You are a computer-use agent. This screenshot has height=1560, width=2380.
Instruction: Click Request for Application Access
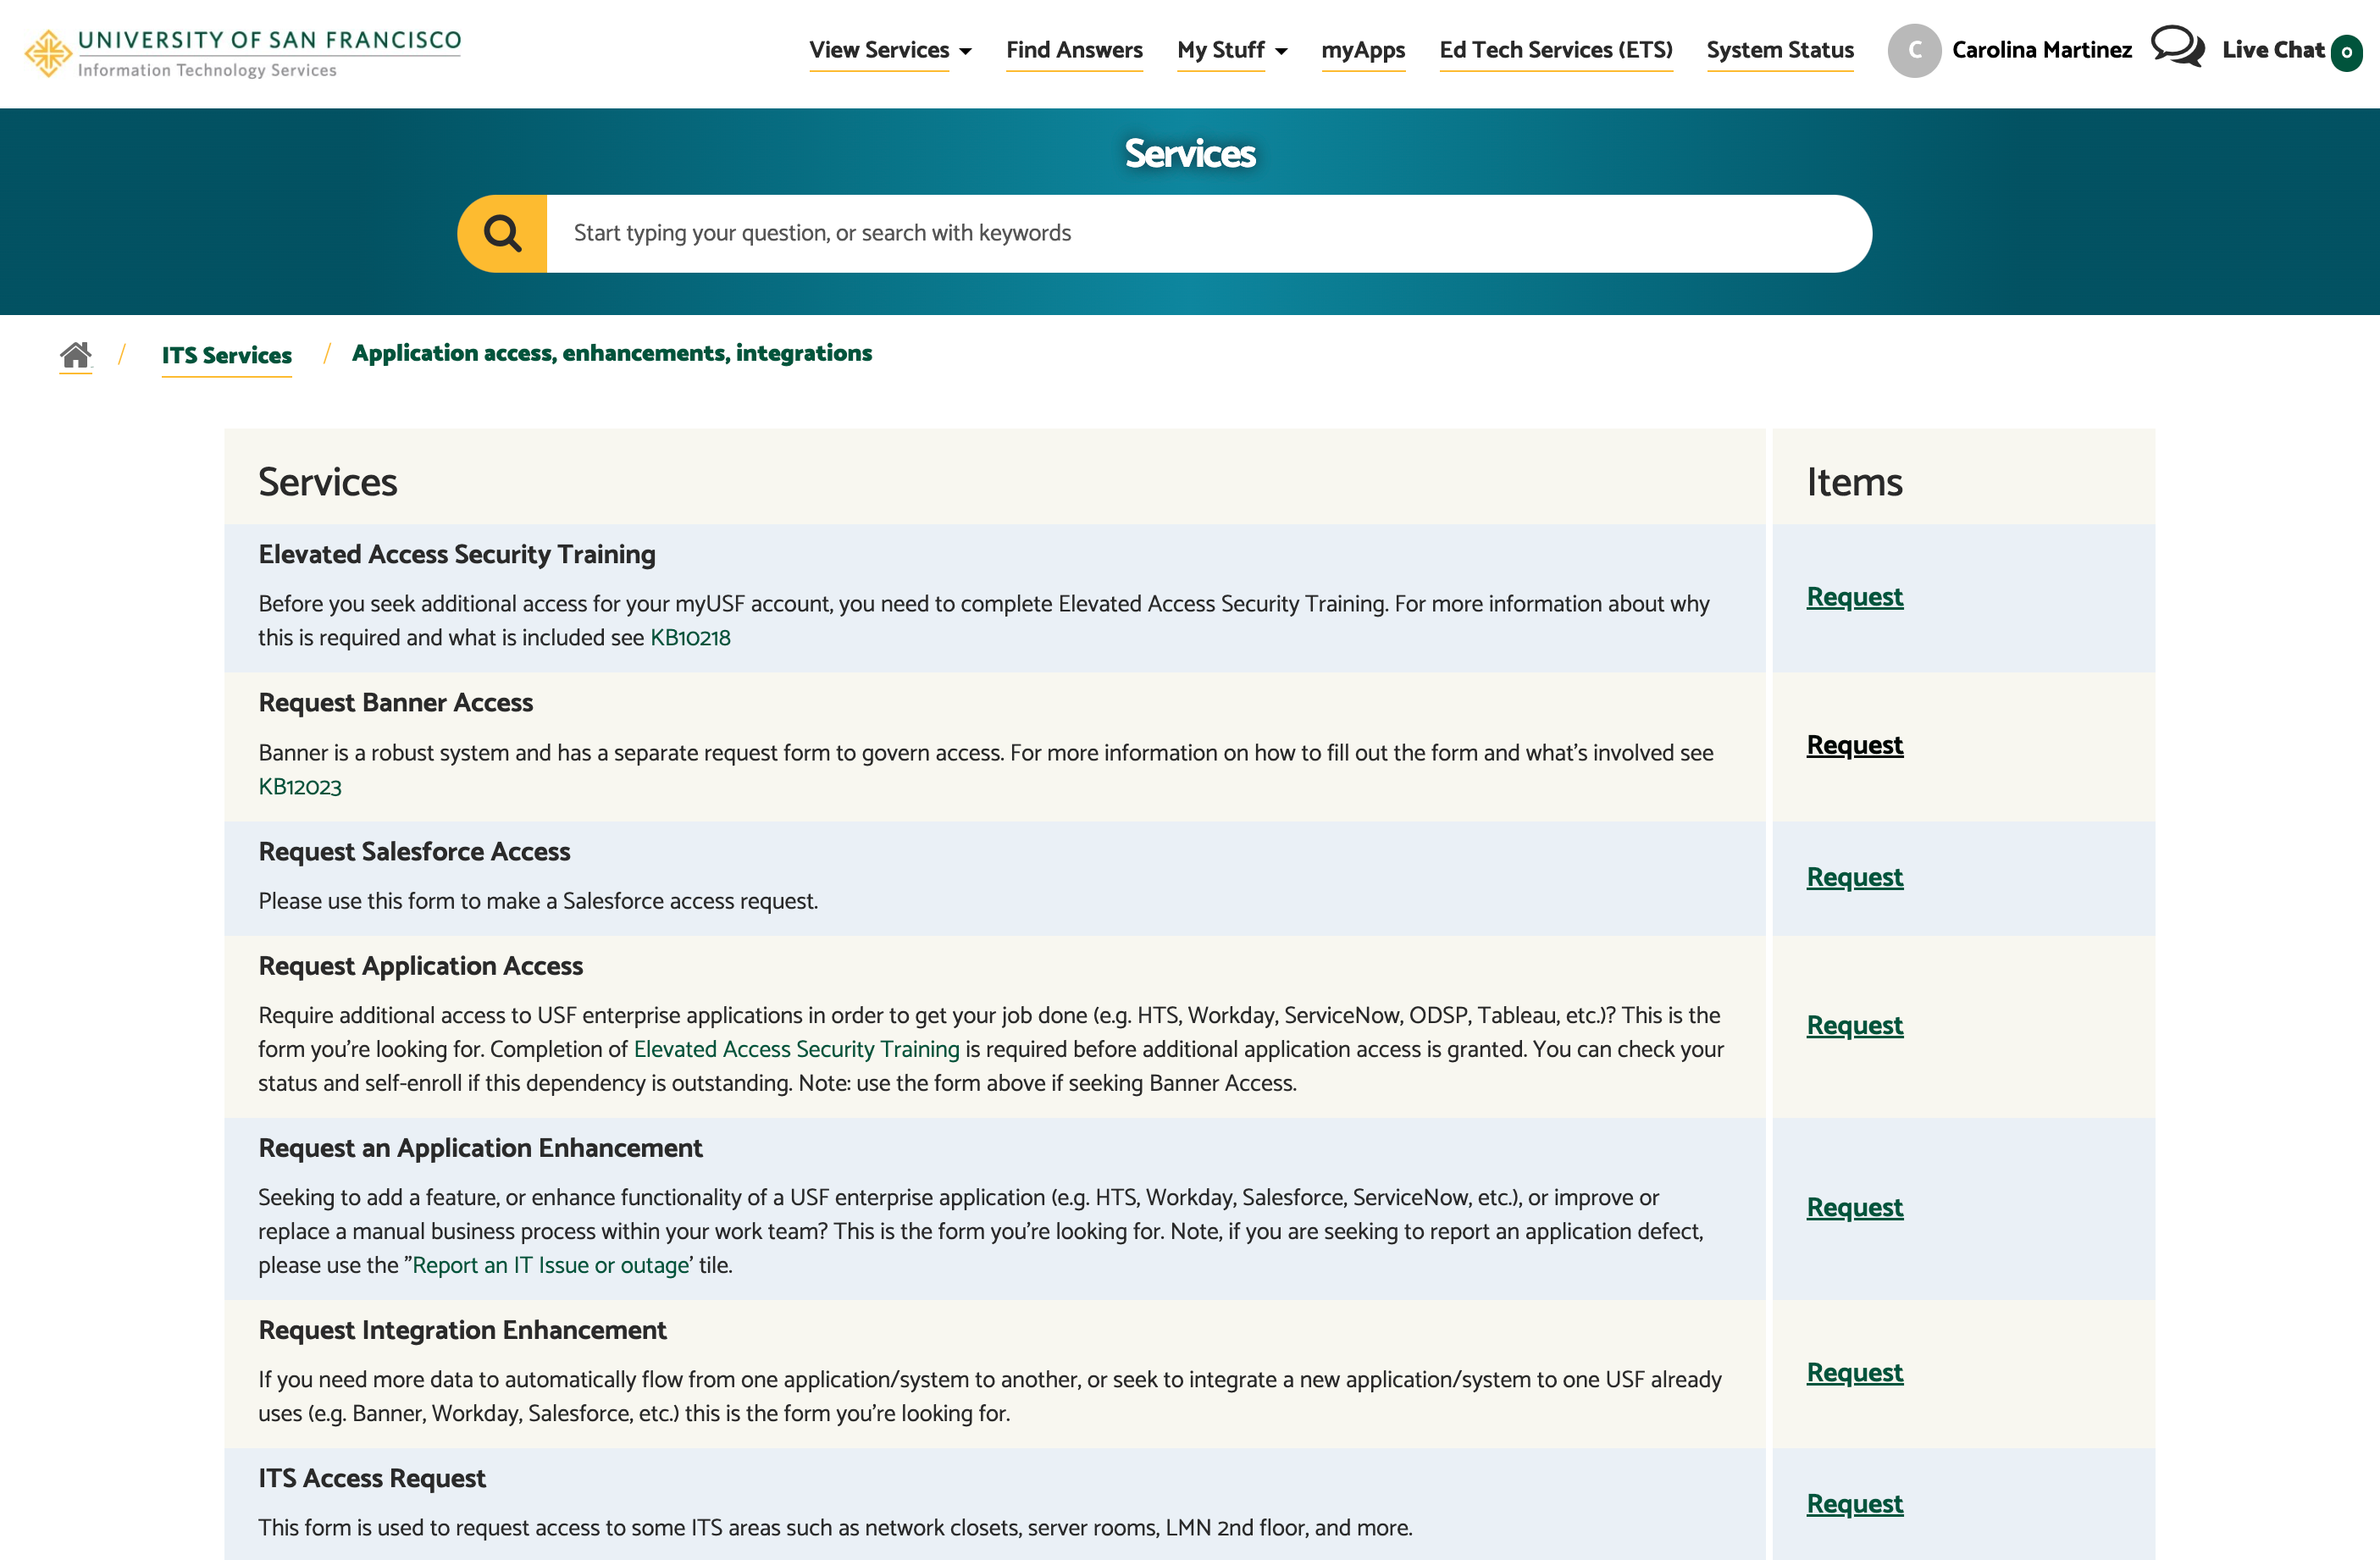pyautogui.click(x=1854, y=1025)
